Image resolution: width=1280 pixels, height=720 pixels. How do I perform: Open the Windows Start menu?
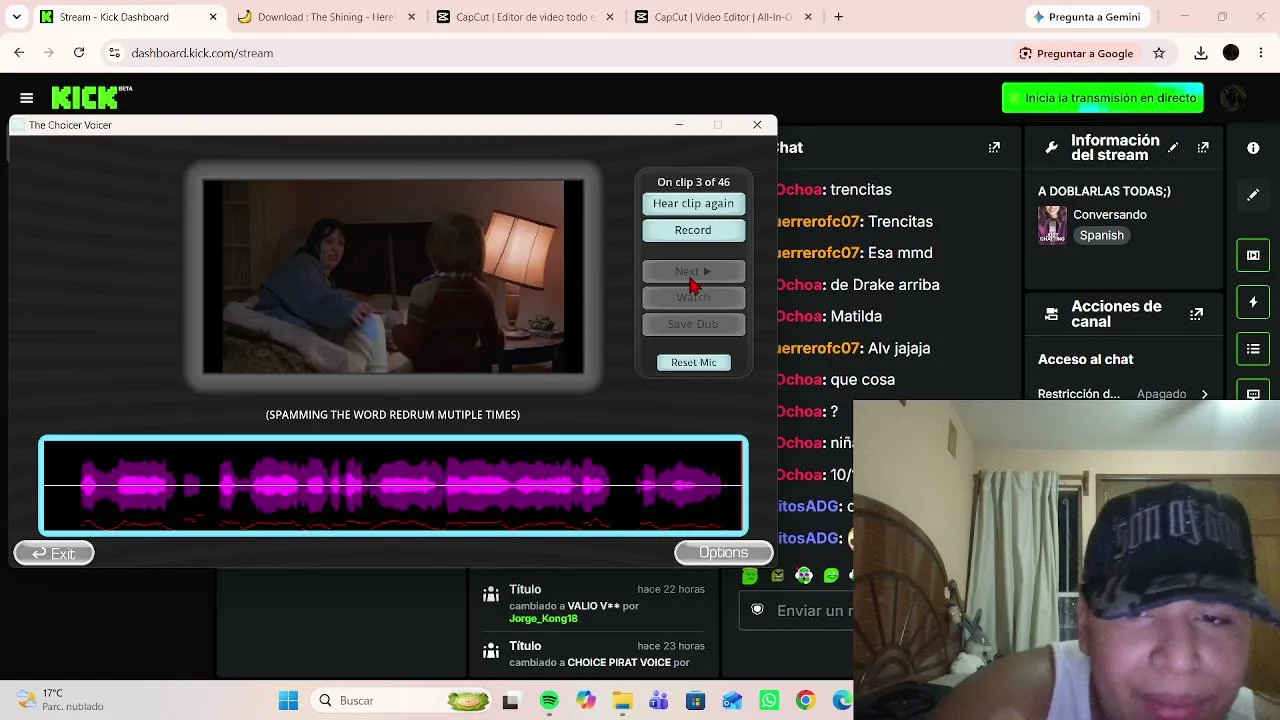tap(288, 700)
